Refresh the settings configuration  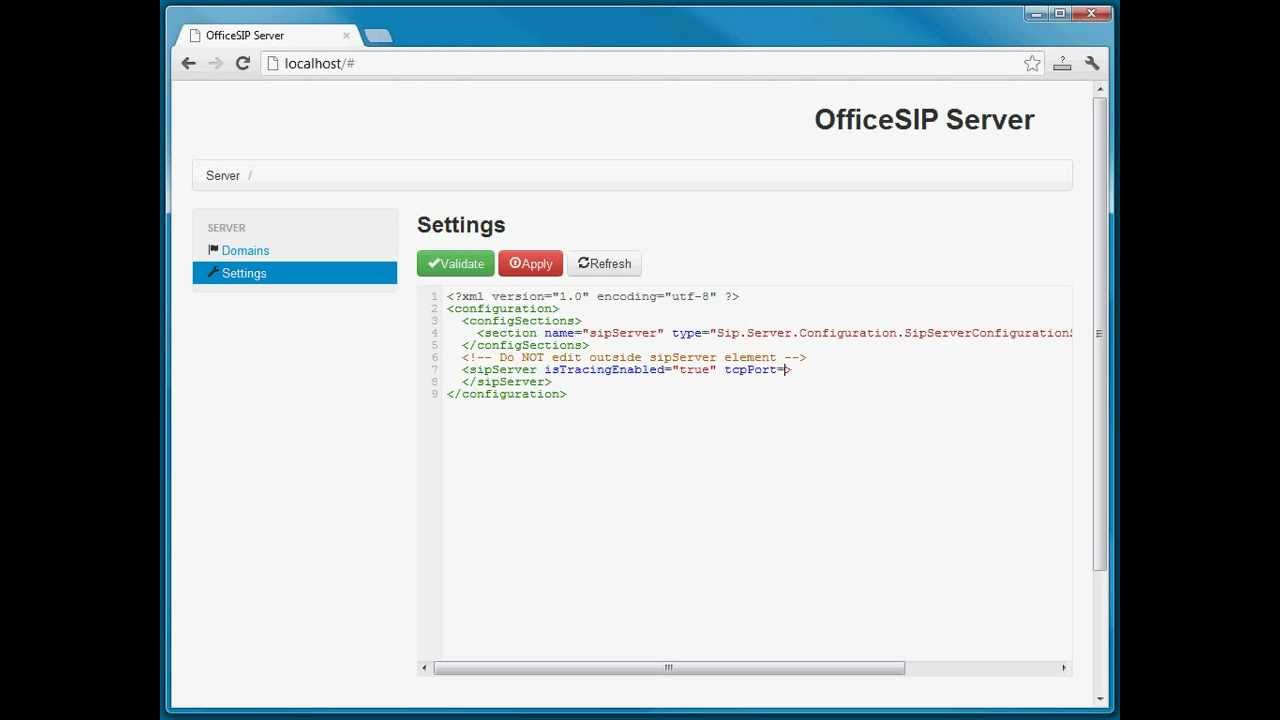tap(605, 264)
